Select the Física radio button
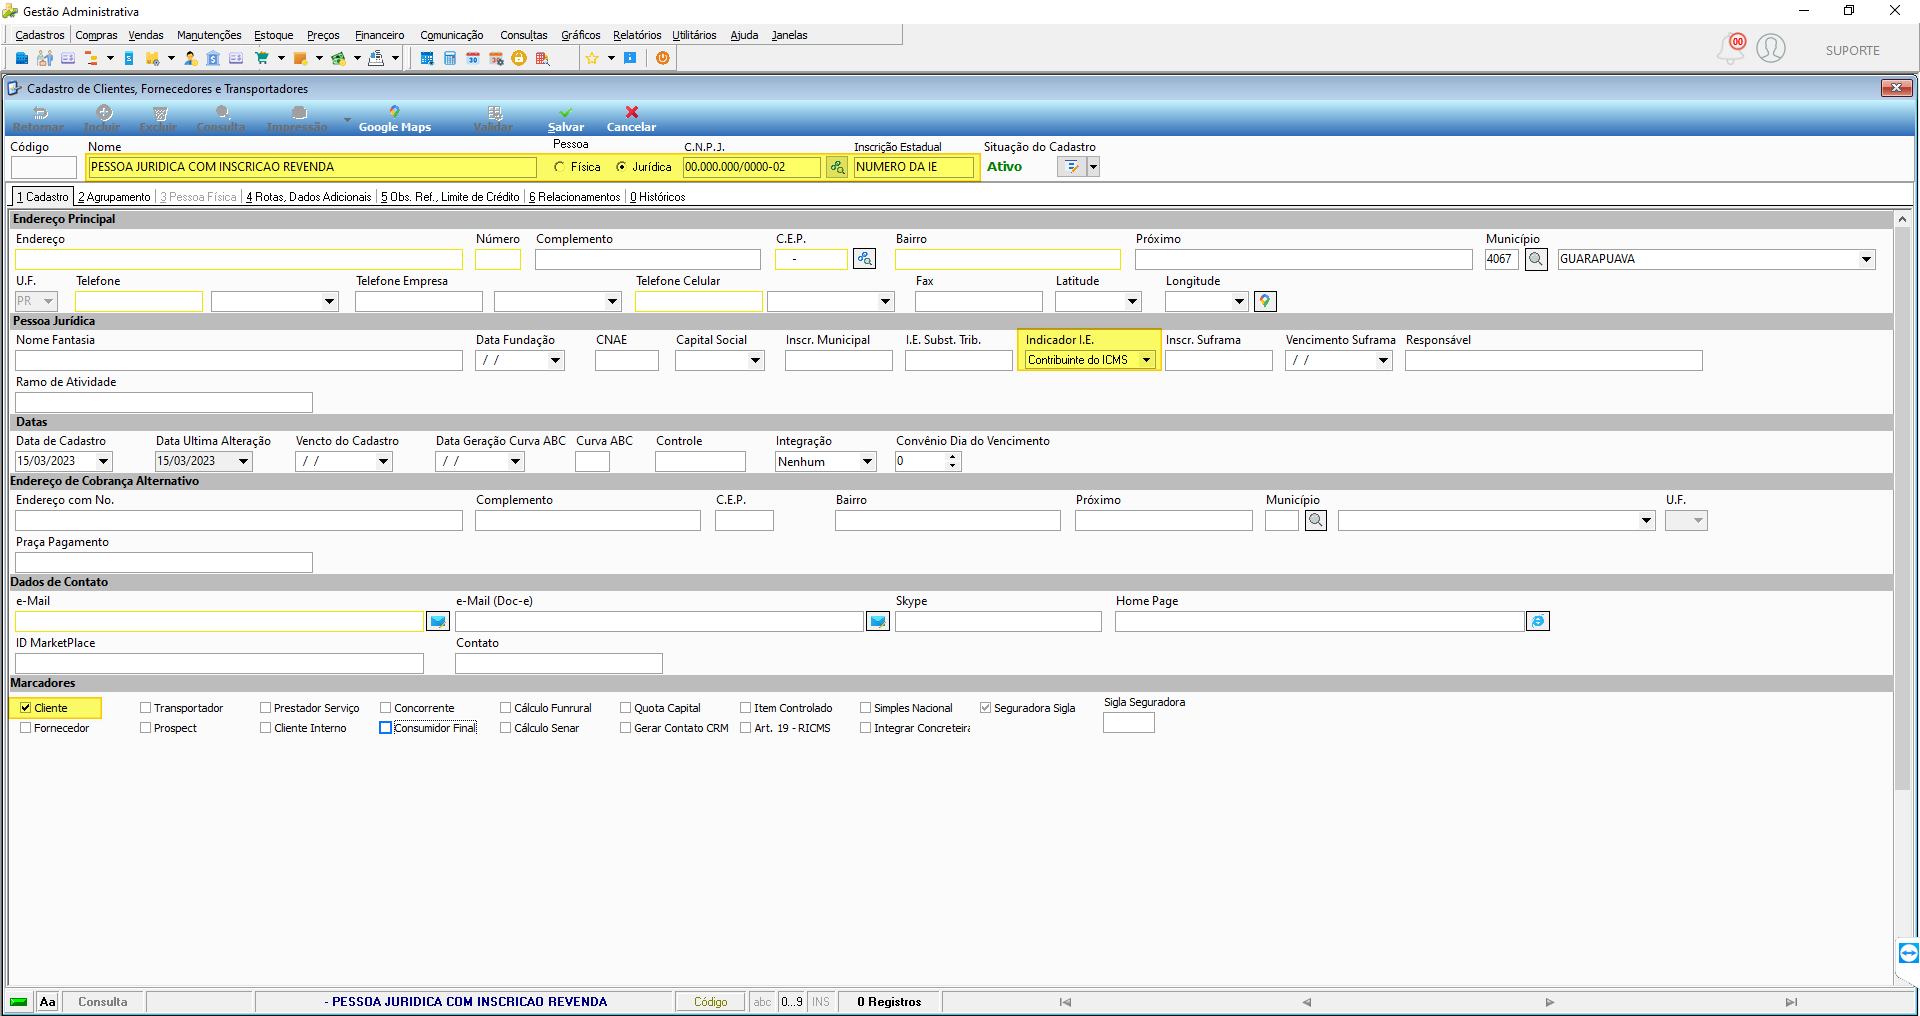Screen dimensions: 1920x1016 560,167
